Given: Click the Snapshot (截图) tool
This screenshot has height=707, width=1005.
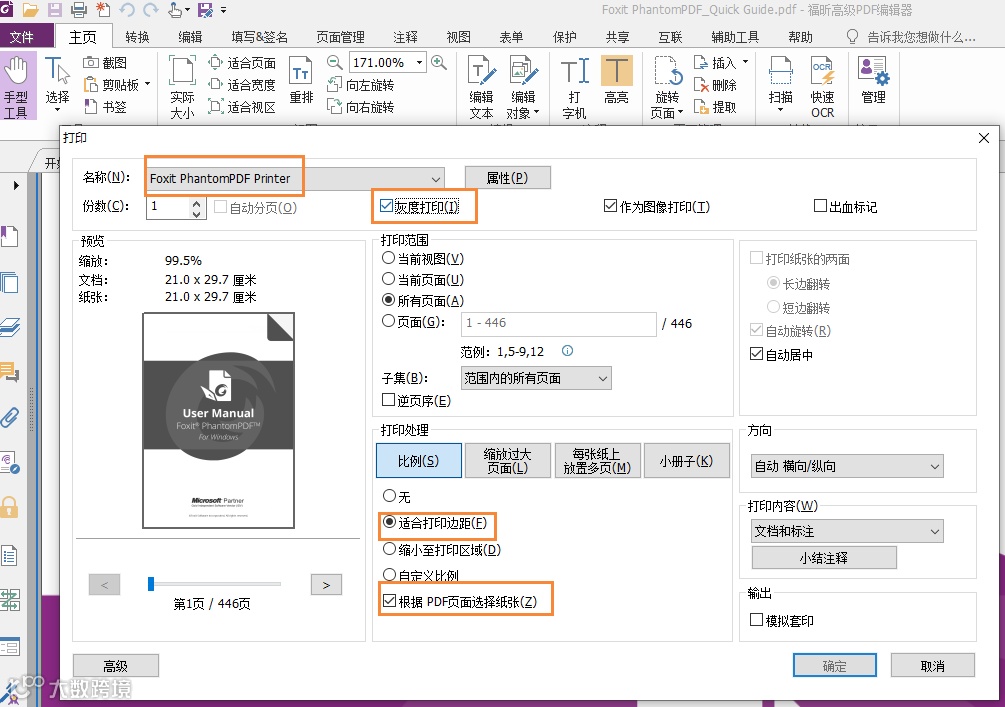Looking at the screenshot, I should pos(106,63).
